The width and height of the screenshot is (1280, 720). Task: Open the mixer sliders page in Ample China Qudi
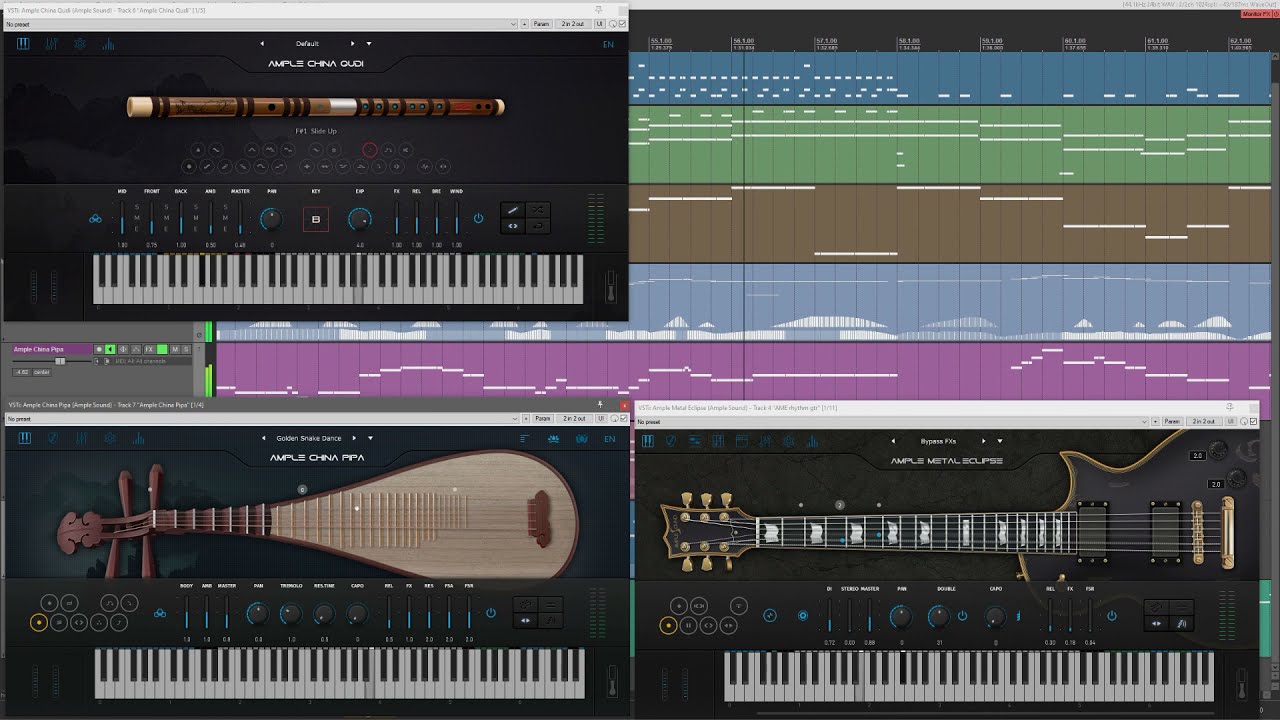(52, 44)
